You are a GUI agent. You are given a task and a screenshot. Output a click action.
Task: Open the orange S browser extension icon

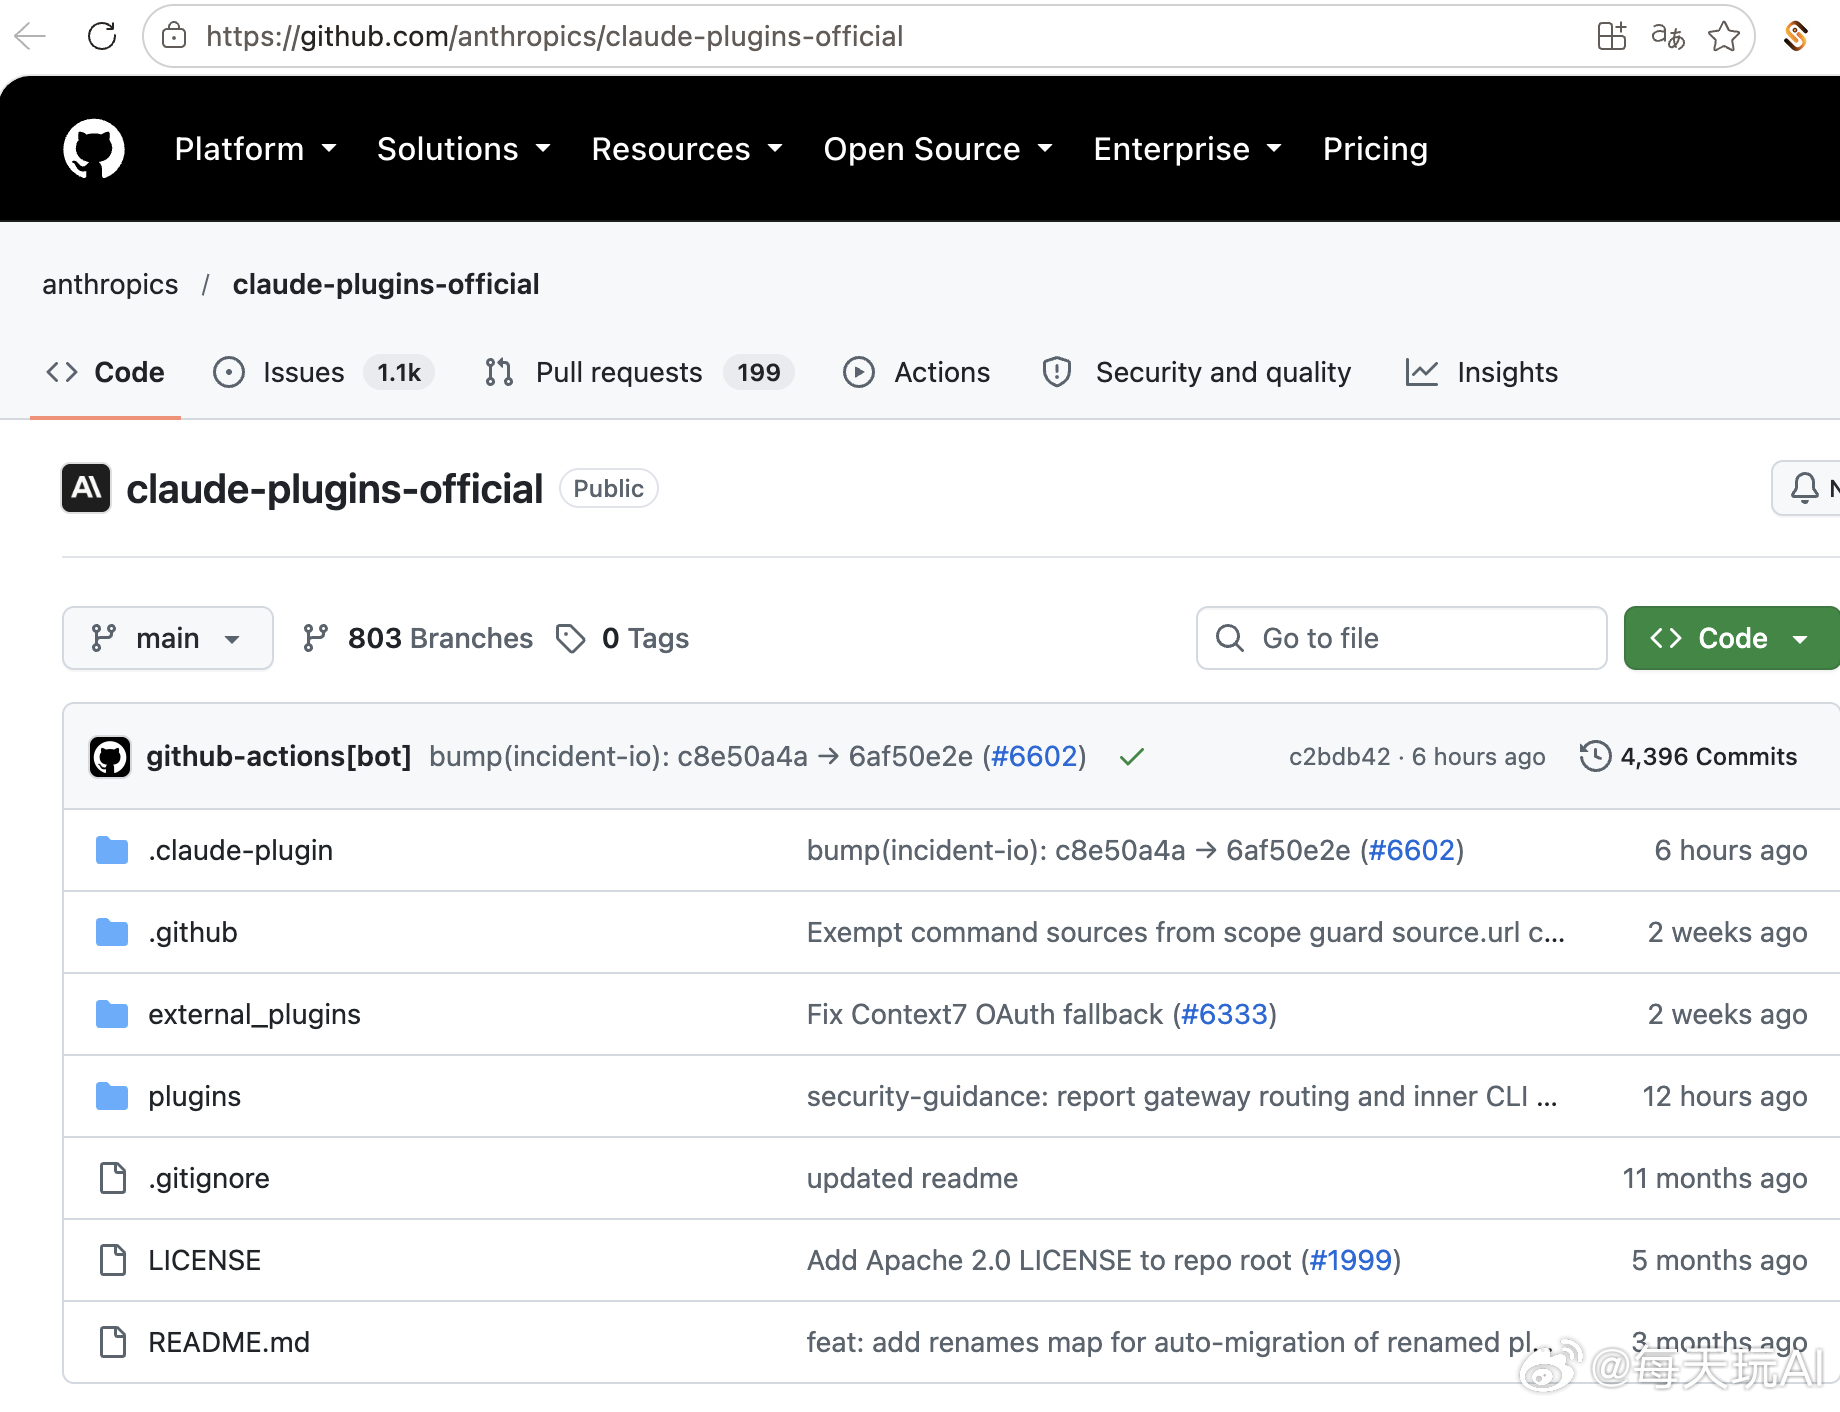(x=1796, y=36)
